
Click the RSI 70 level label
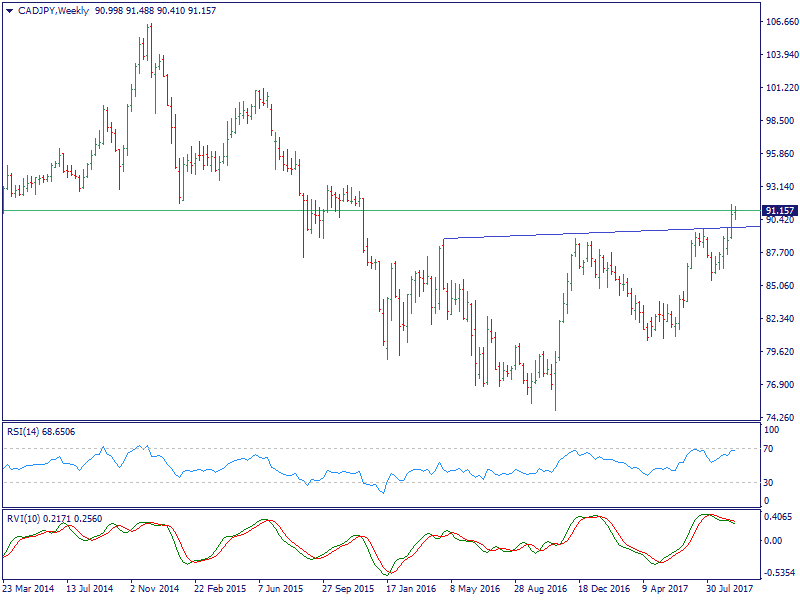(767, 449)
